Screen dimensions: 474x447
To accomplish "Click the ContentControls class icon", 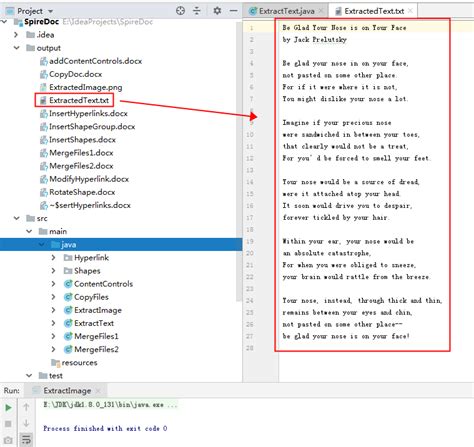I will (68, 284).
